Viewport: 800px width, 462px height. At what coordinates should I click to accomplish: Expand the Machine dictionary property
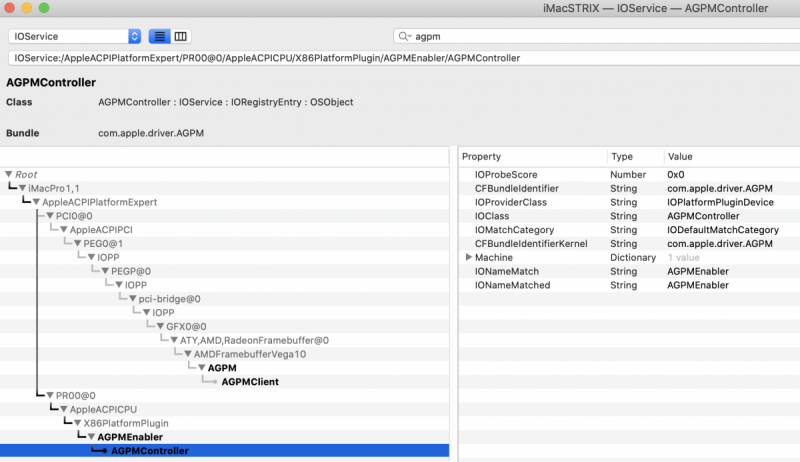[468, 257]
